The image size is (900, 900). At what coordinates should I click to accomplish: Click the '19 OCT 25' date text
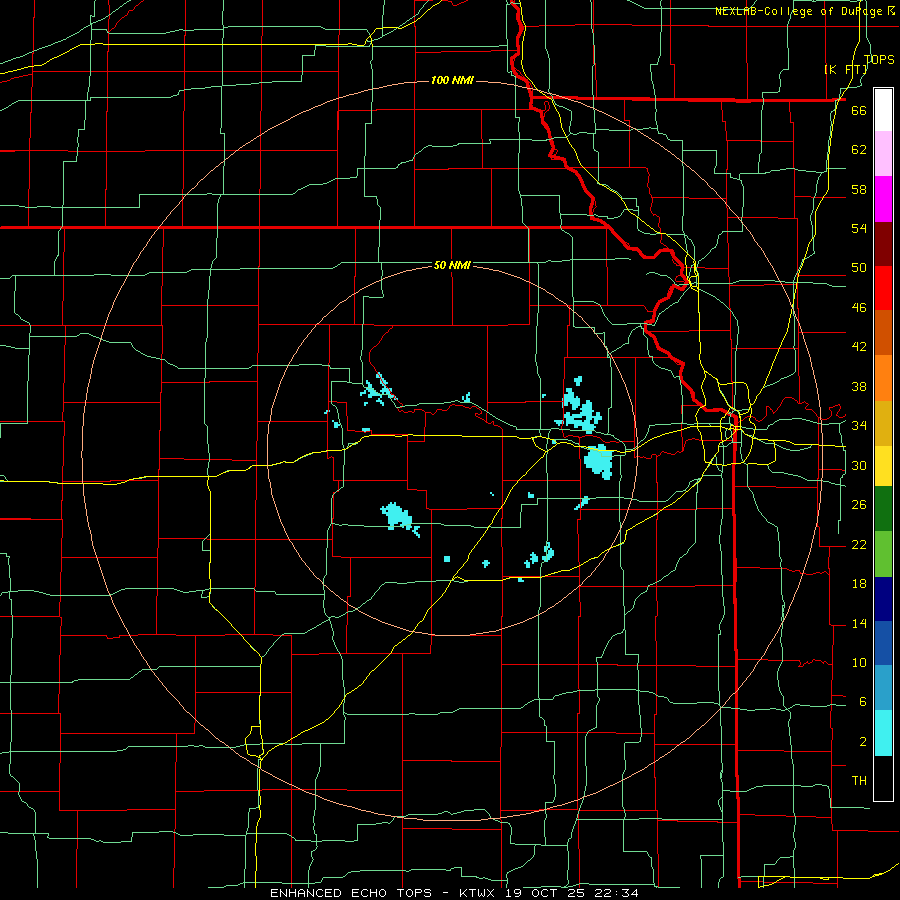(545, 893)
